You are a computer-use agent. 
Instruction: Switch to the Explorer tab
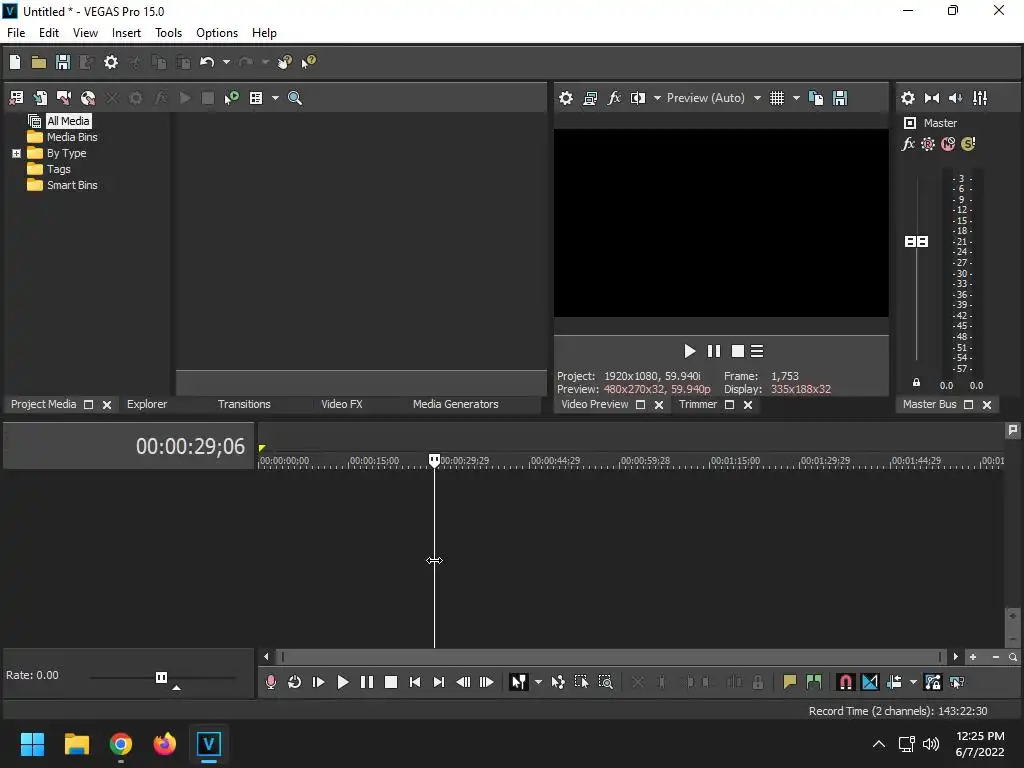pyautogui.click(x=147, y=404)
